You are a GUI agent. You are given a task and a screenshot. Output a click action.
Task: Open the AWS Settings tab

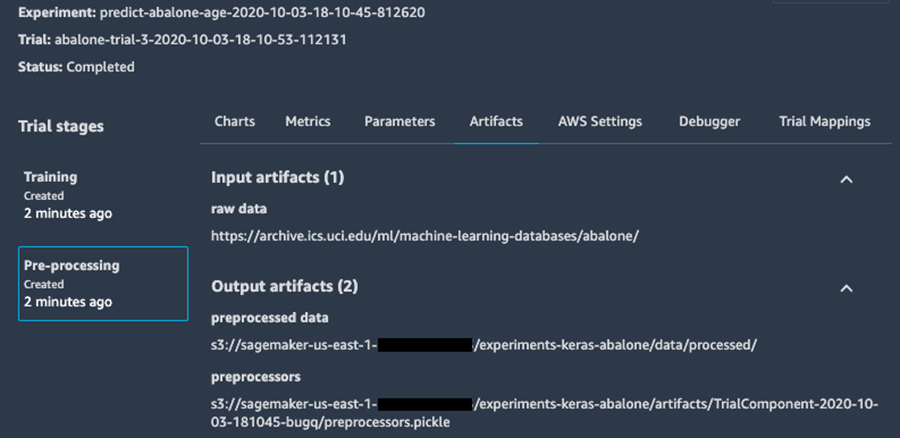point(600,122)
